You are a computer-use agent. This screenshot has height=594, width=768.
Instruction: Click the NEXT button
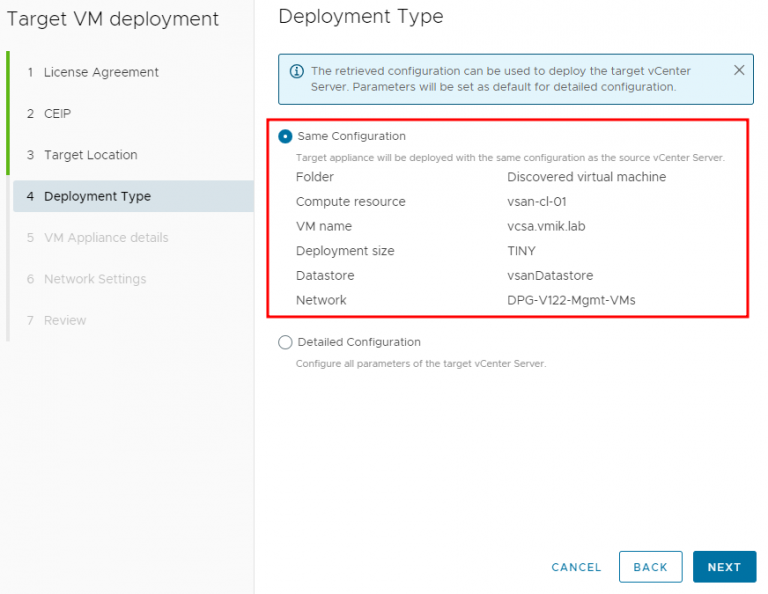(x=724, y=567)
